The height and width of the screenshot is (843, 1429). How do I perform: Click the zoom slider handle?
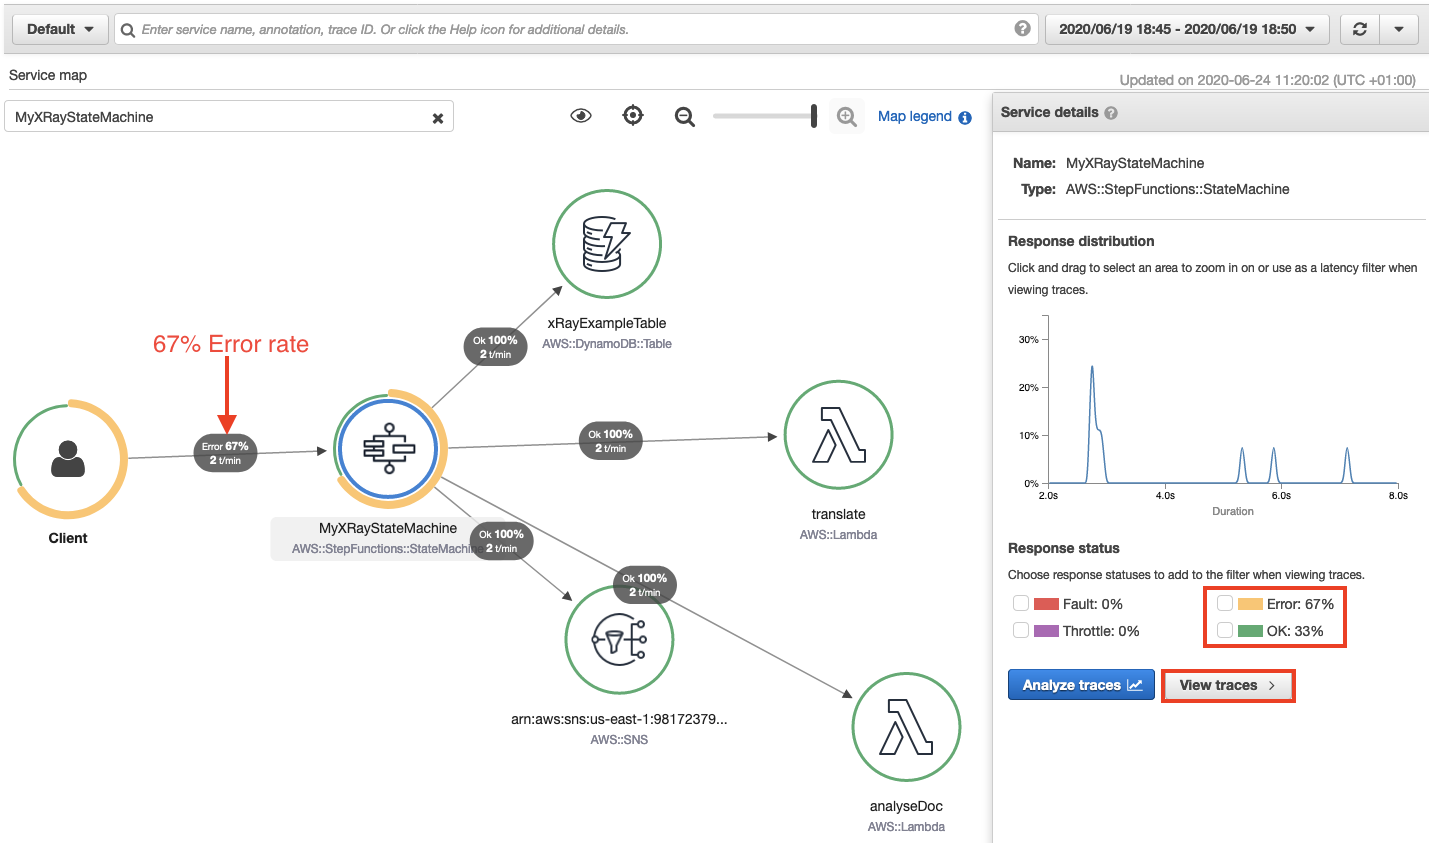(814, 116)
